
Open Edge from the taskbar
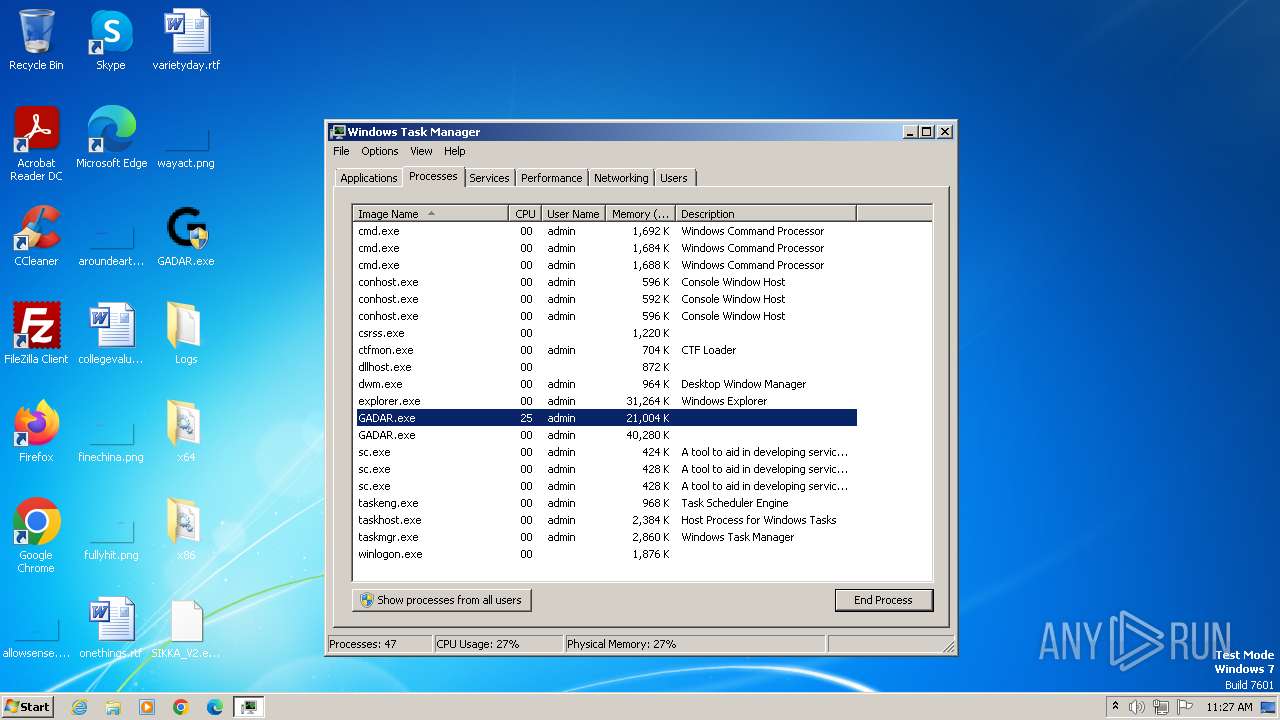pyautogui.click(x=215, y=707)
